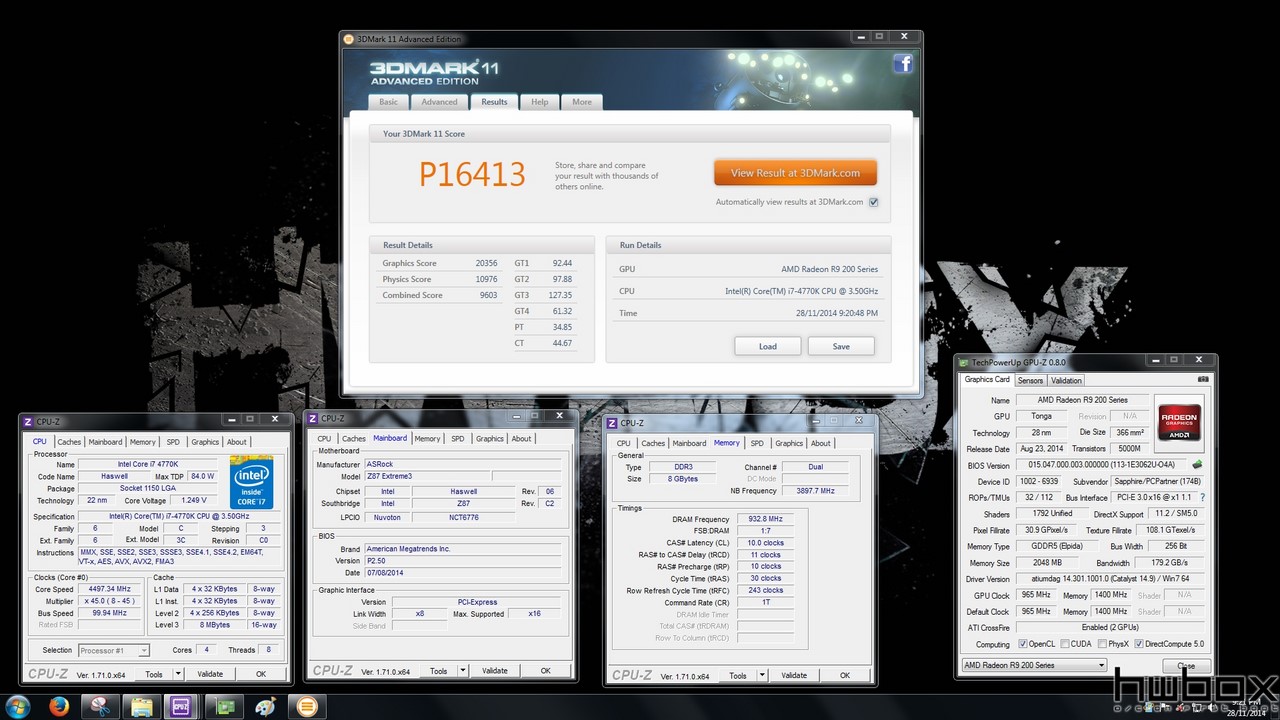
Task: Open Caches tab in CPU-Z CPU window
Action: [x=69, y=441]
